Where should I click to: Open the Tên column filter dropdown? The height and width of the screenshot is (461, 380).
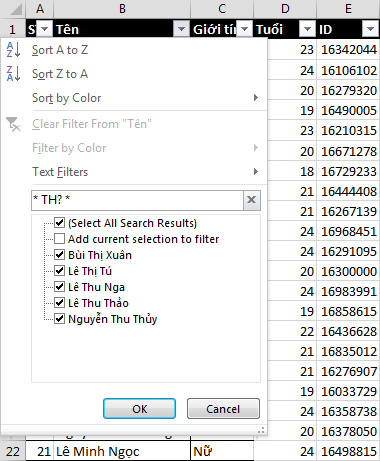(x=181, y=29)
